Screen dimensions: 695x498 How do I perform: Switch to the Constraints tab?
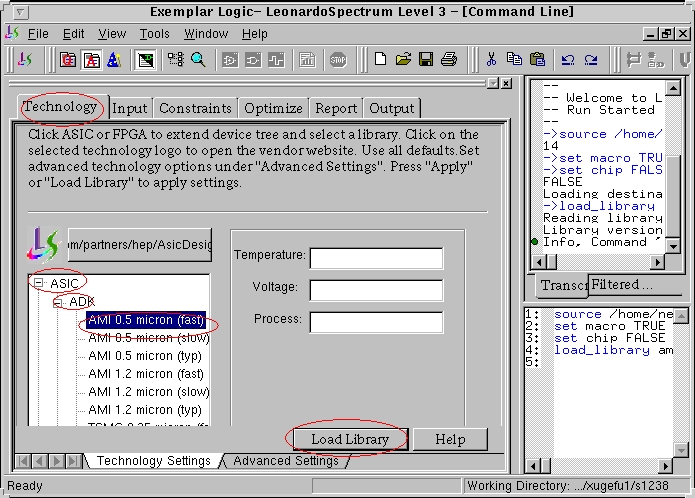195,108
